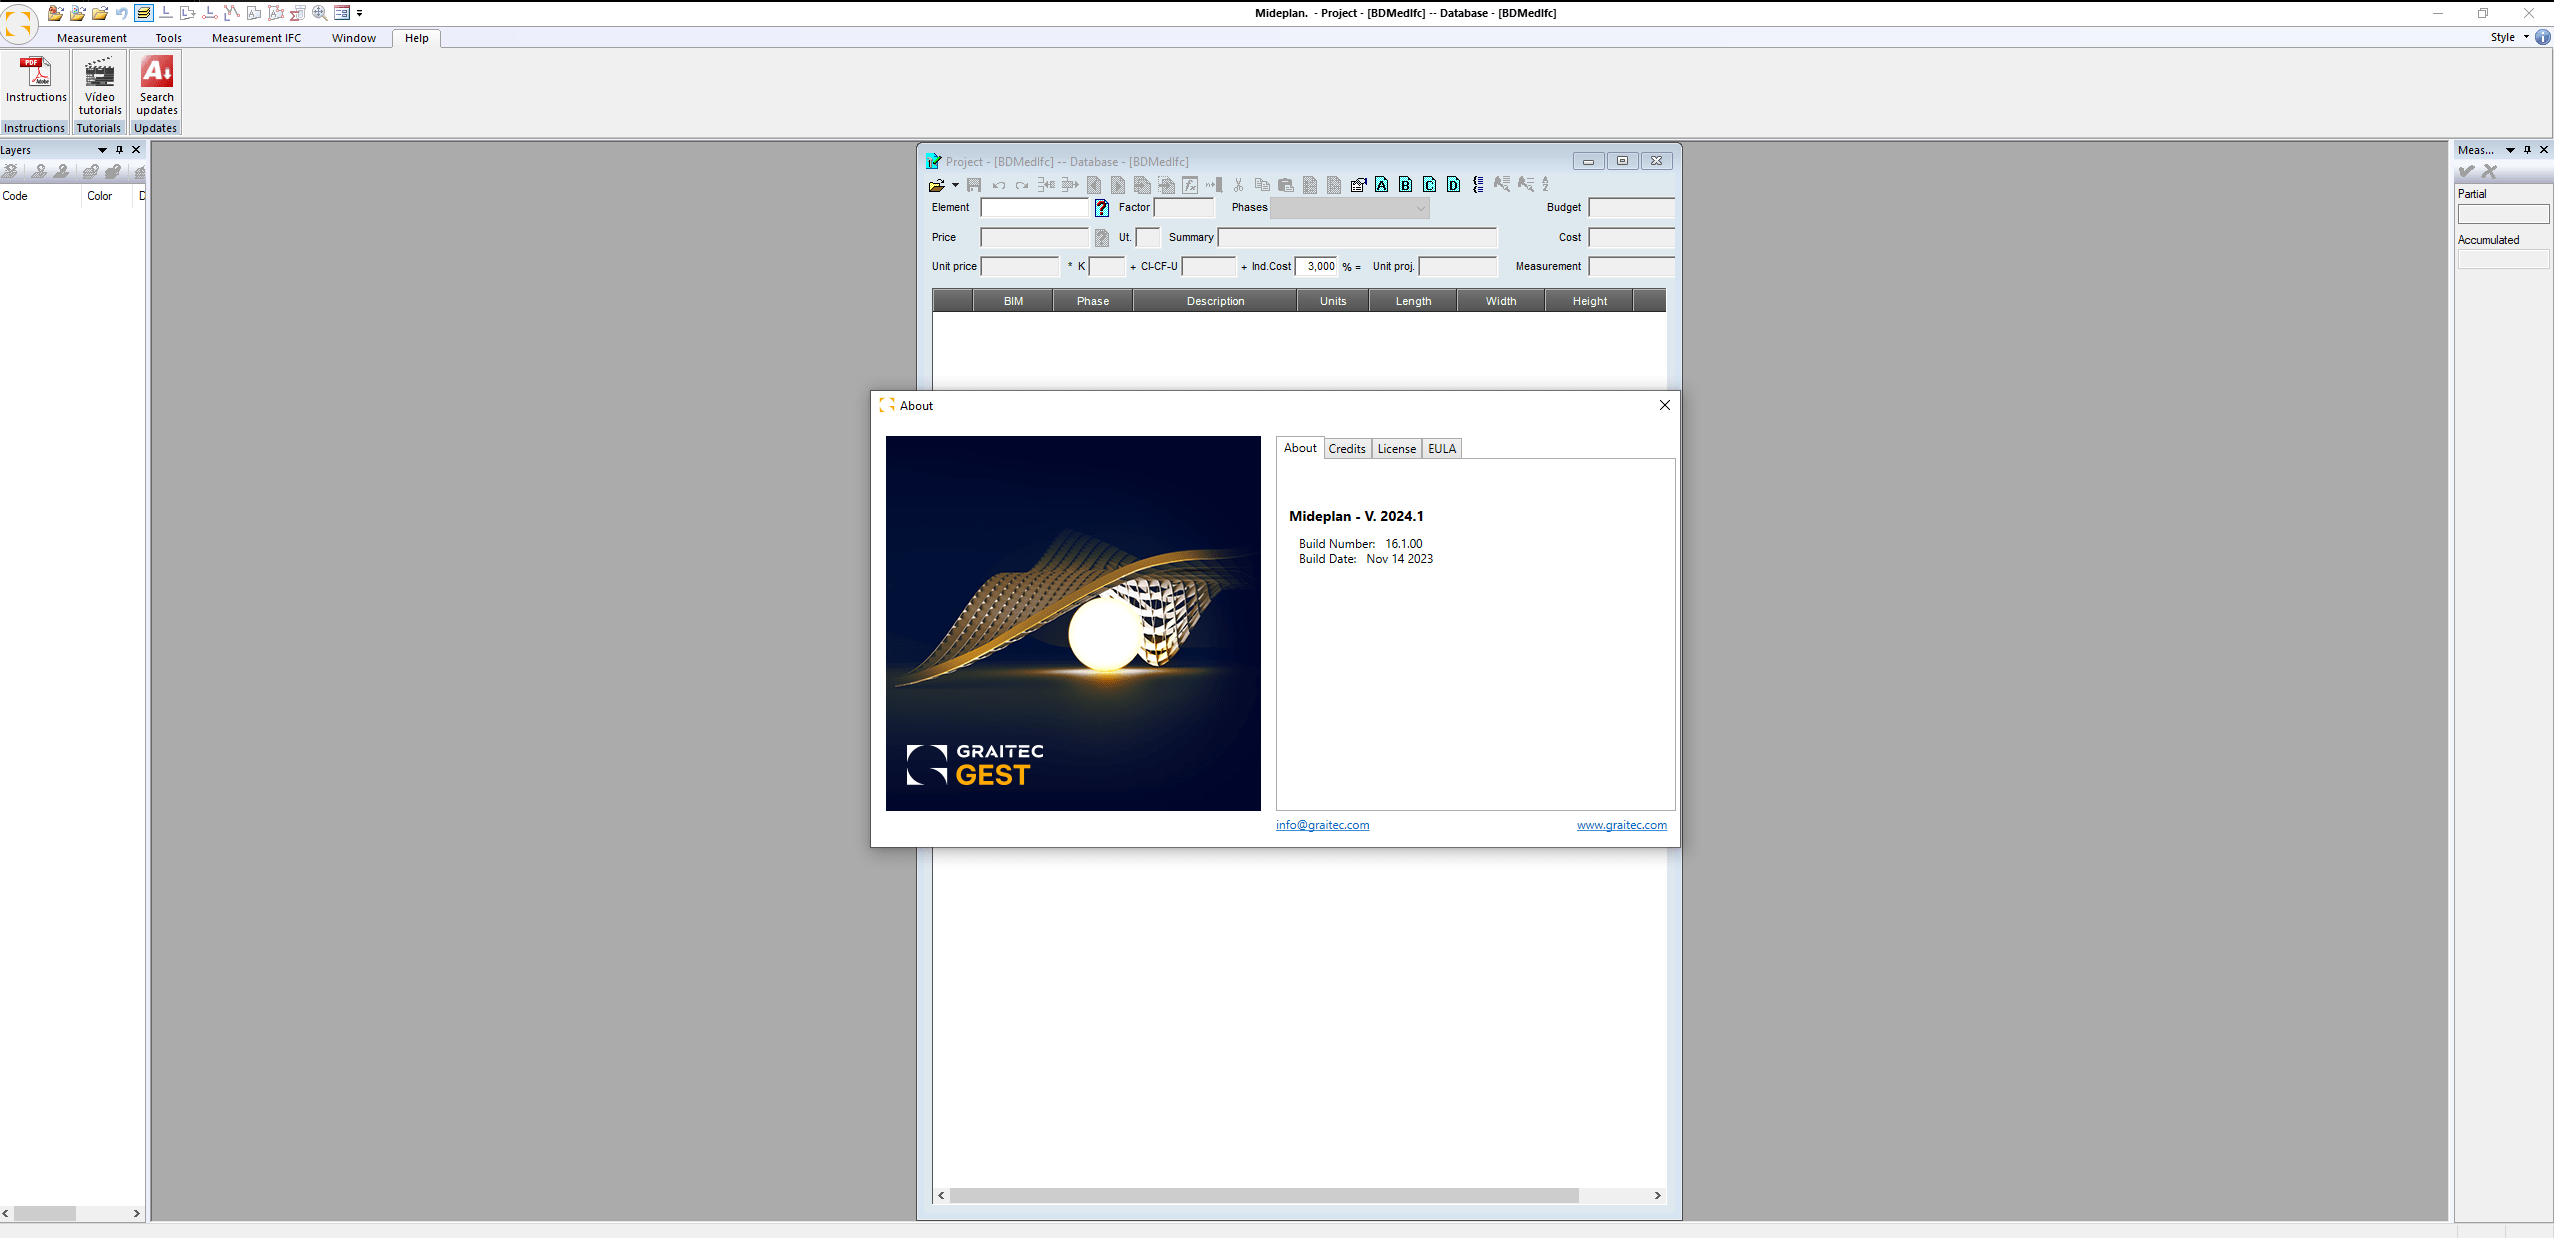Click the save disk icon in Project window
Viewport: 2554px width, 1238px height.
pos(974,185)
